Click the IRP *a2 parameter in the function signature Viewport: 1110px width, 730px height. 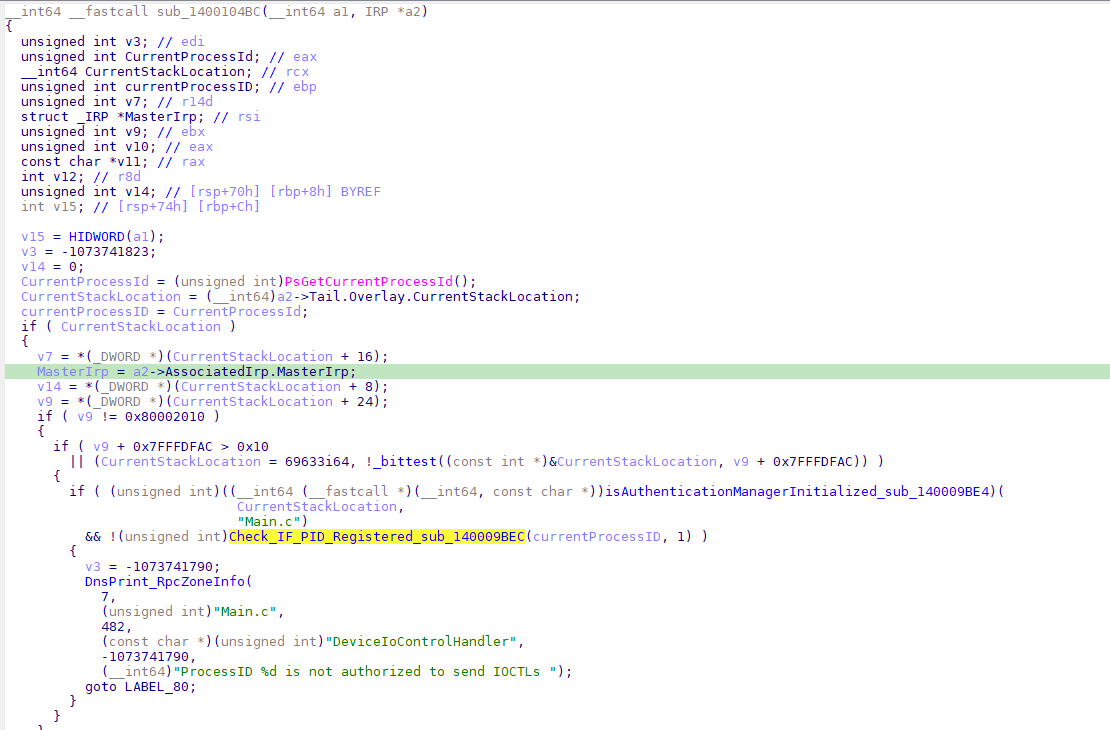(x=392, y=11)
